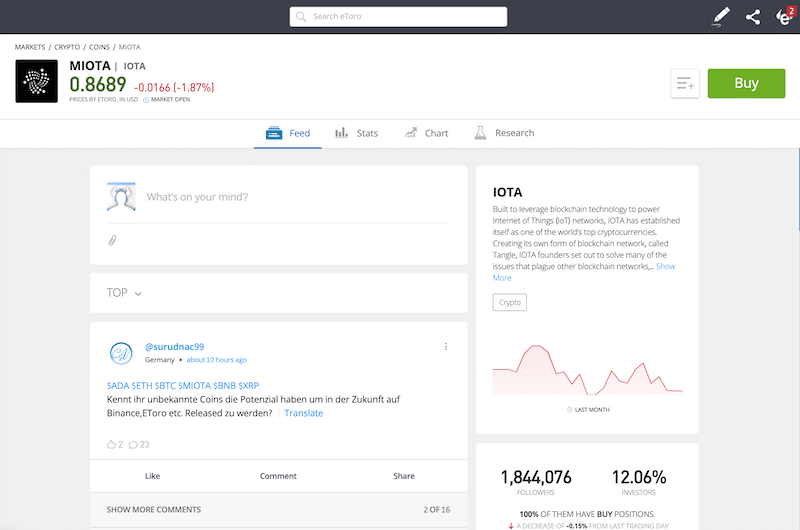
Task: Click the Stats bar-chart icon
Action: pos(341,133)
